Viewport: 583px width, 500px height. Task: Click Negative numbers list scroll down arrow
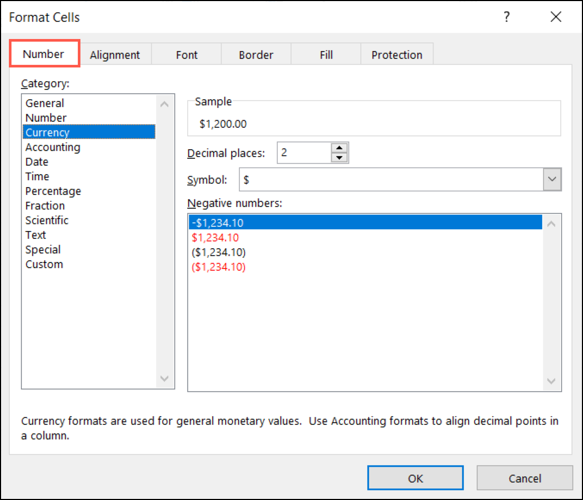[x=551, y=381]
